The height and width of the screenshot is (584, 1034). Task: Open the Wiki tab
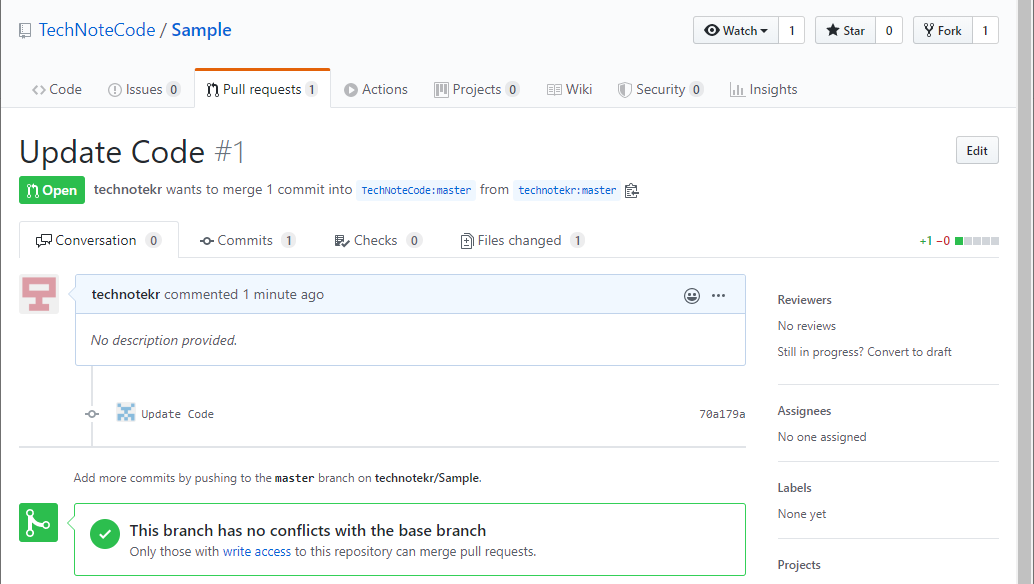point(569,89)
